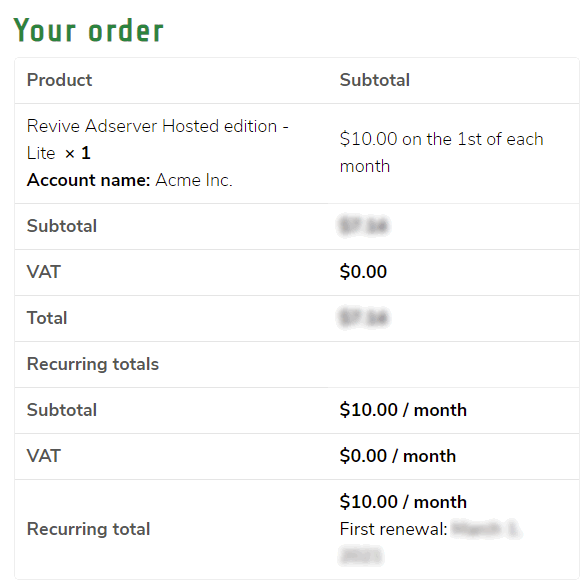Click the 'Your order' heading
Screen dimensions: 587x588
(x=89, y=30)
